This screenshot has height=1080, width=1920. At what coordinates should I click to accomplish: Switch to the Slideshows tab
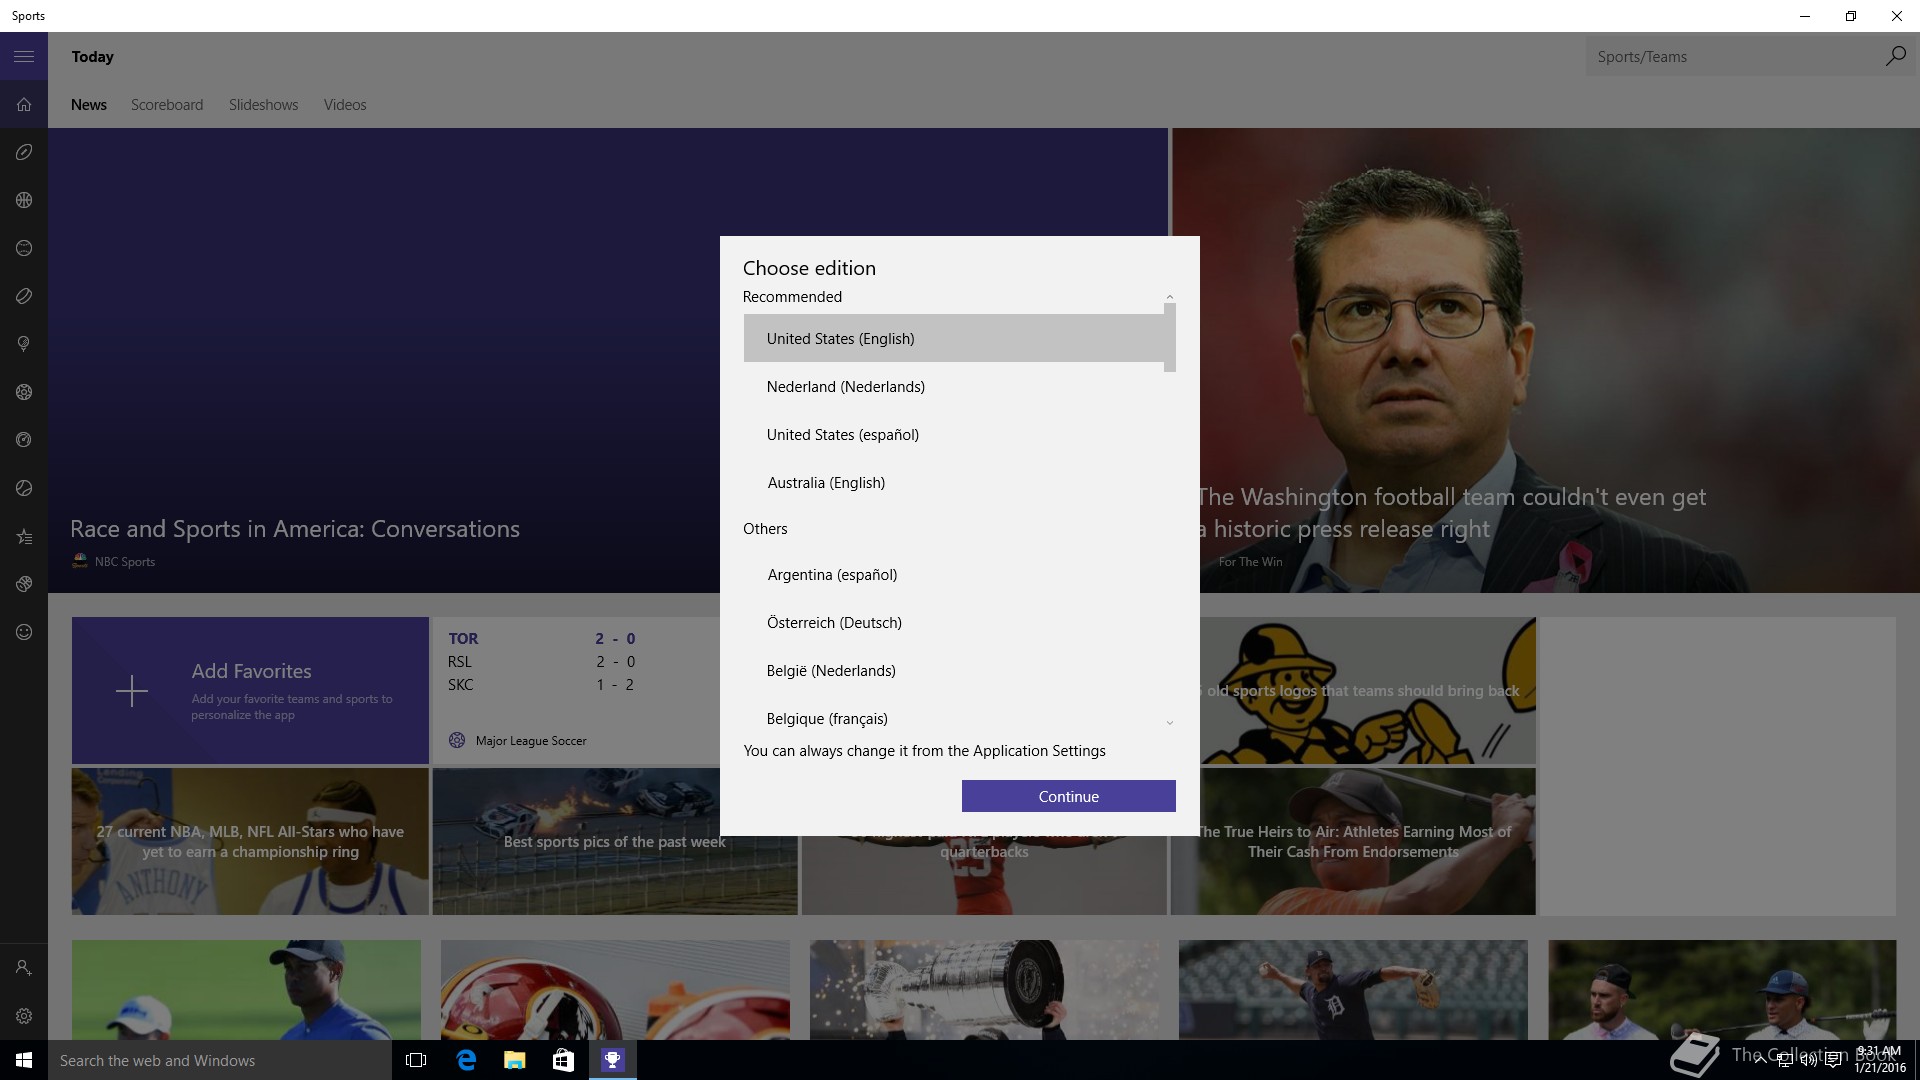[x=263, y=105]
